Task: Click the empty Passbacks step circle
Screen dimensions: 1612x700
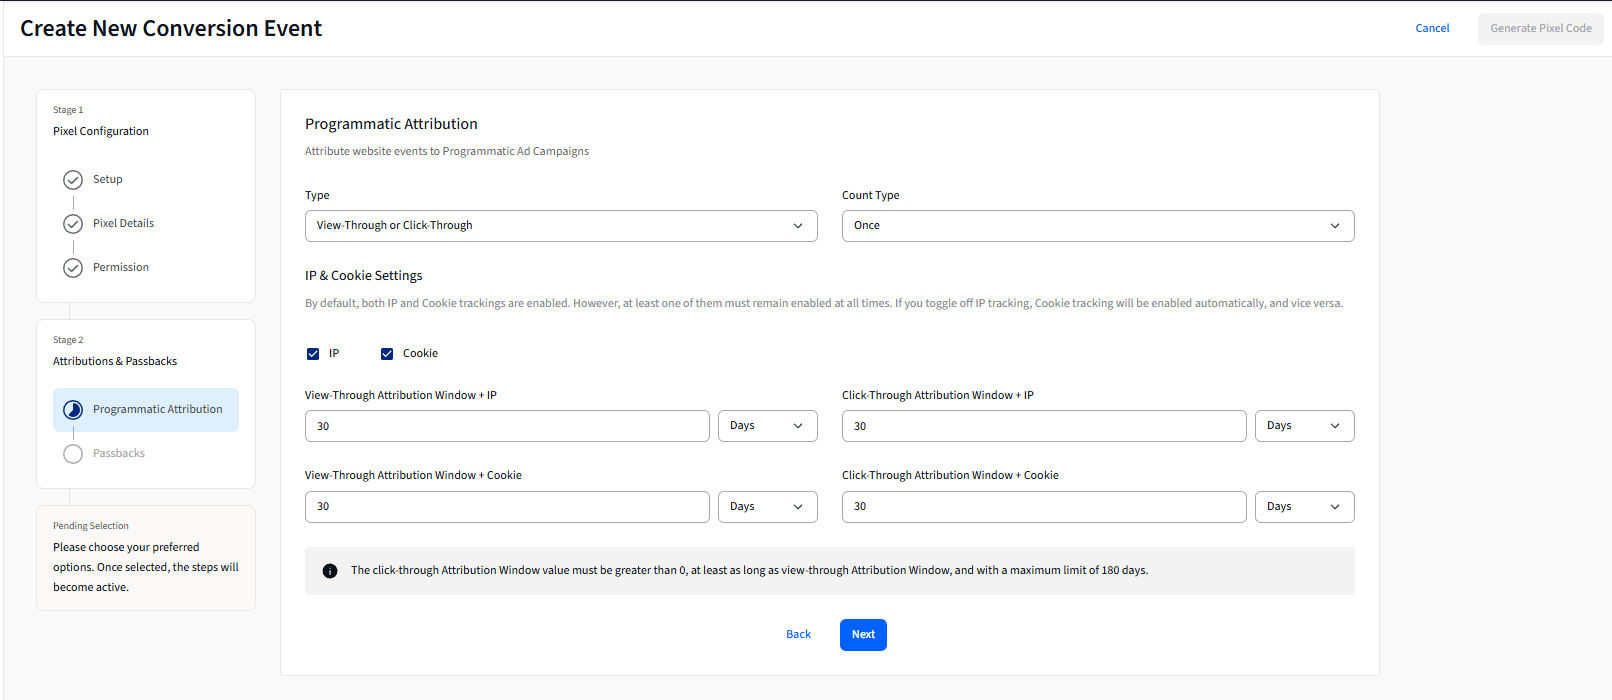Action: coord(73,454)
